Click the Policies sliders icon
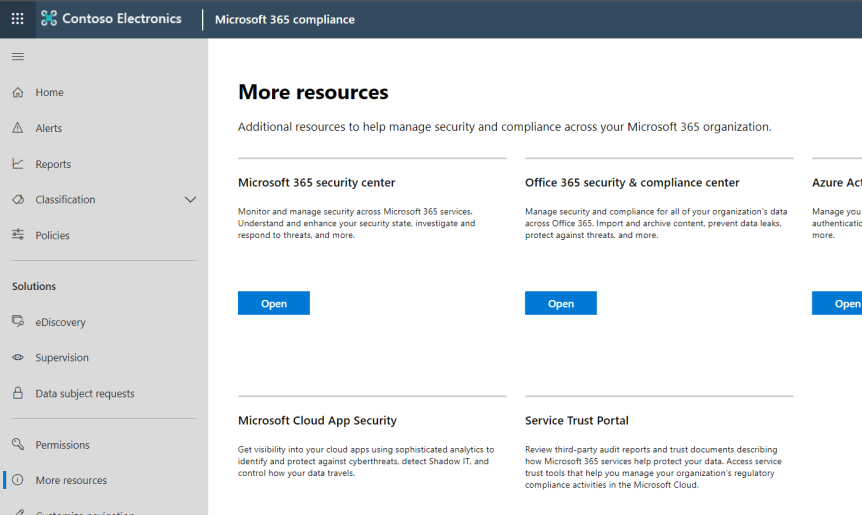Screen dimensions: 862x515 point(18,235)
